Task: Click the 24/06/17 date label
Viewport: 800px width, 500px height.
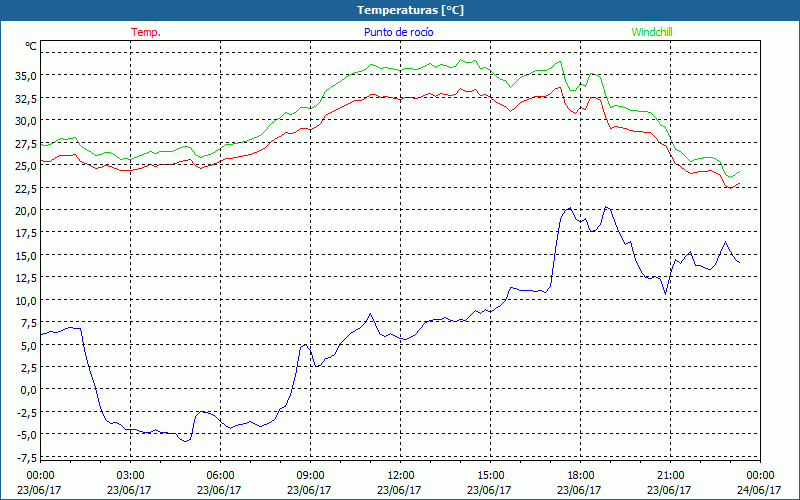Action: tap(760, 490)
